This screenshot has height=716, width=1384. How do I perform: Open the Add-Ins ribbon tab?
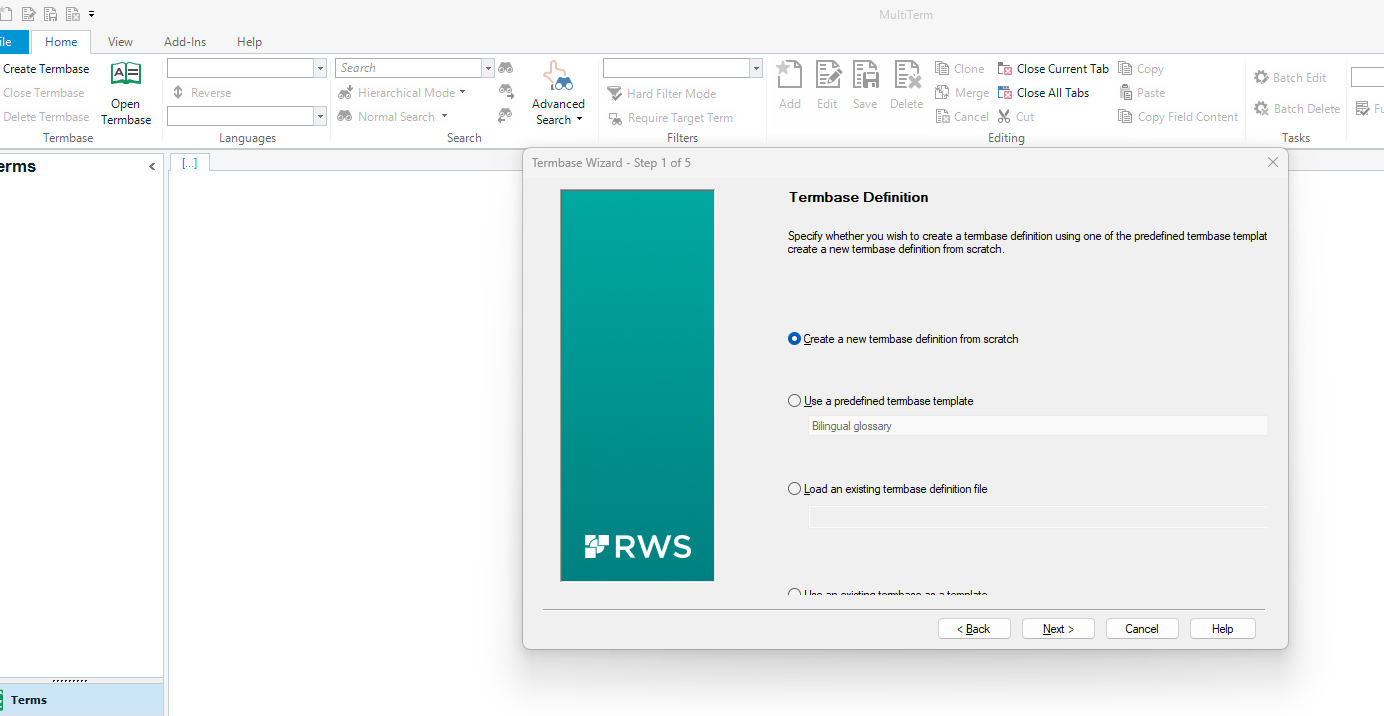tap(185, 42)
